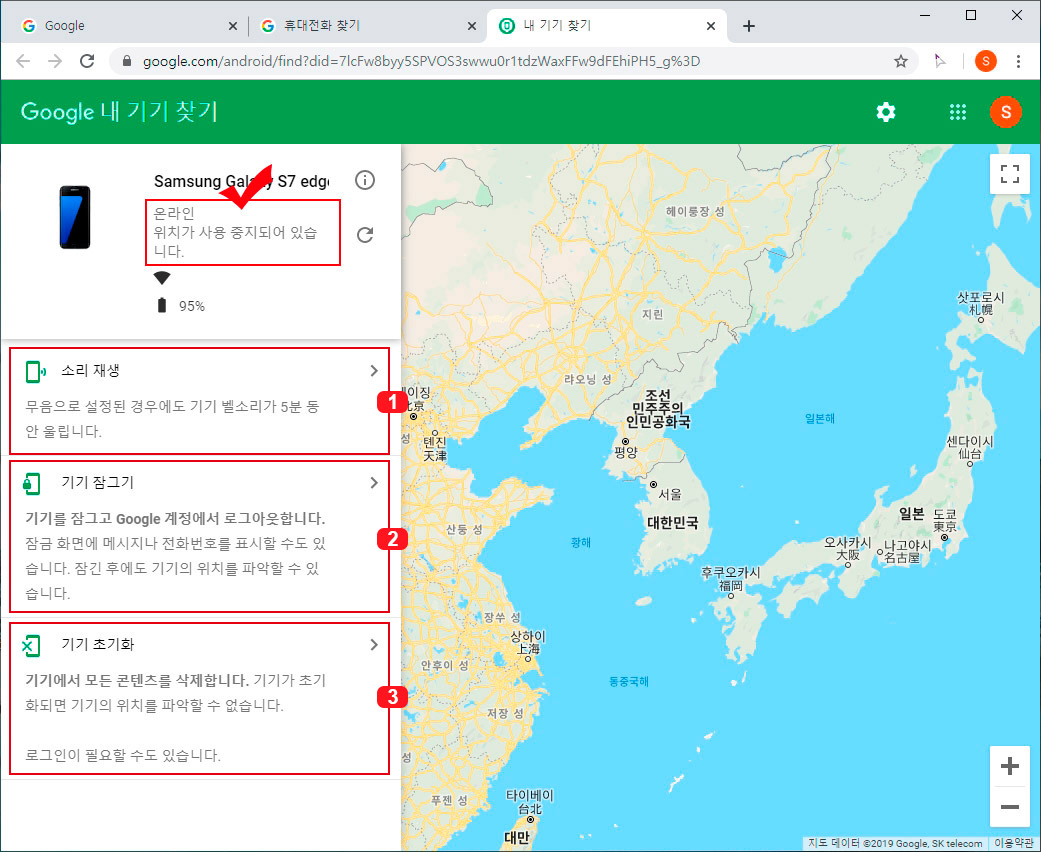Click the 서울 label on the map
Screen dimensions: 1041x852
670,494
